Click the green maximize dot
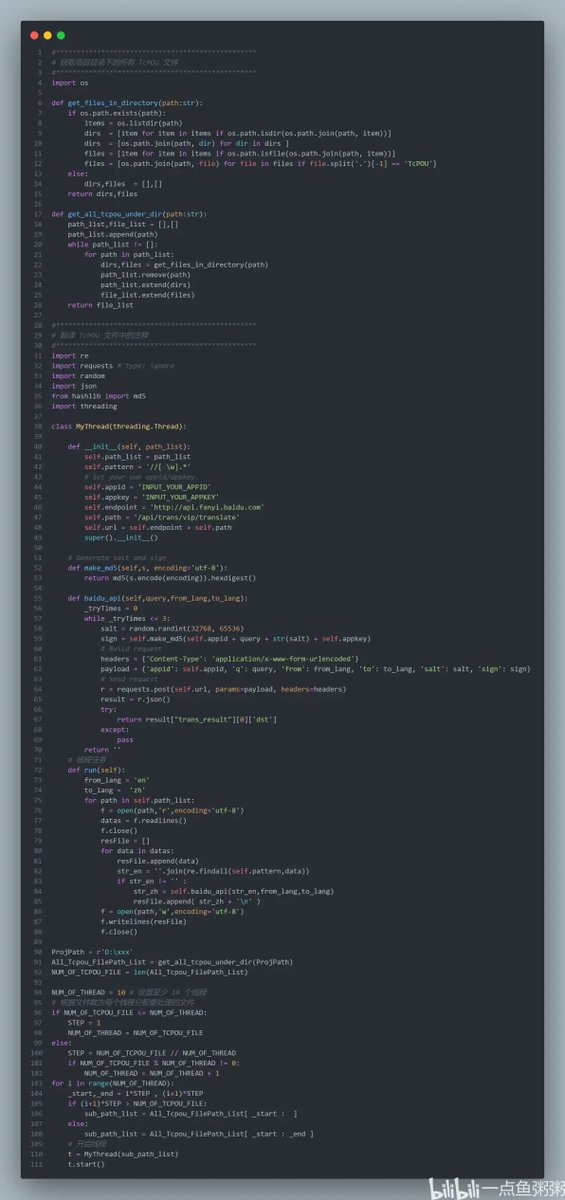 coord(60,35)
